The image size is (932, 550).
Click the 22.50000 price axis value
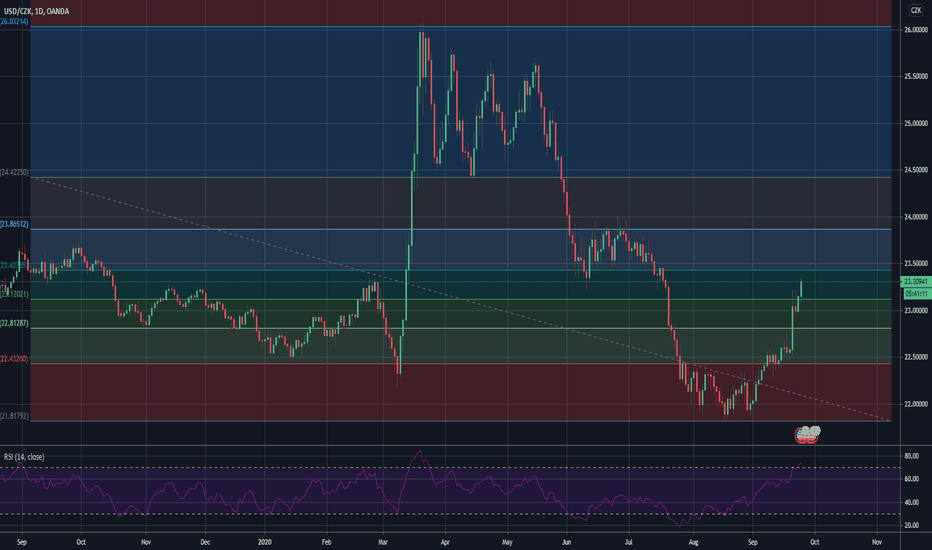(x=916, y=357)
